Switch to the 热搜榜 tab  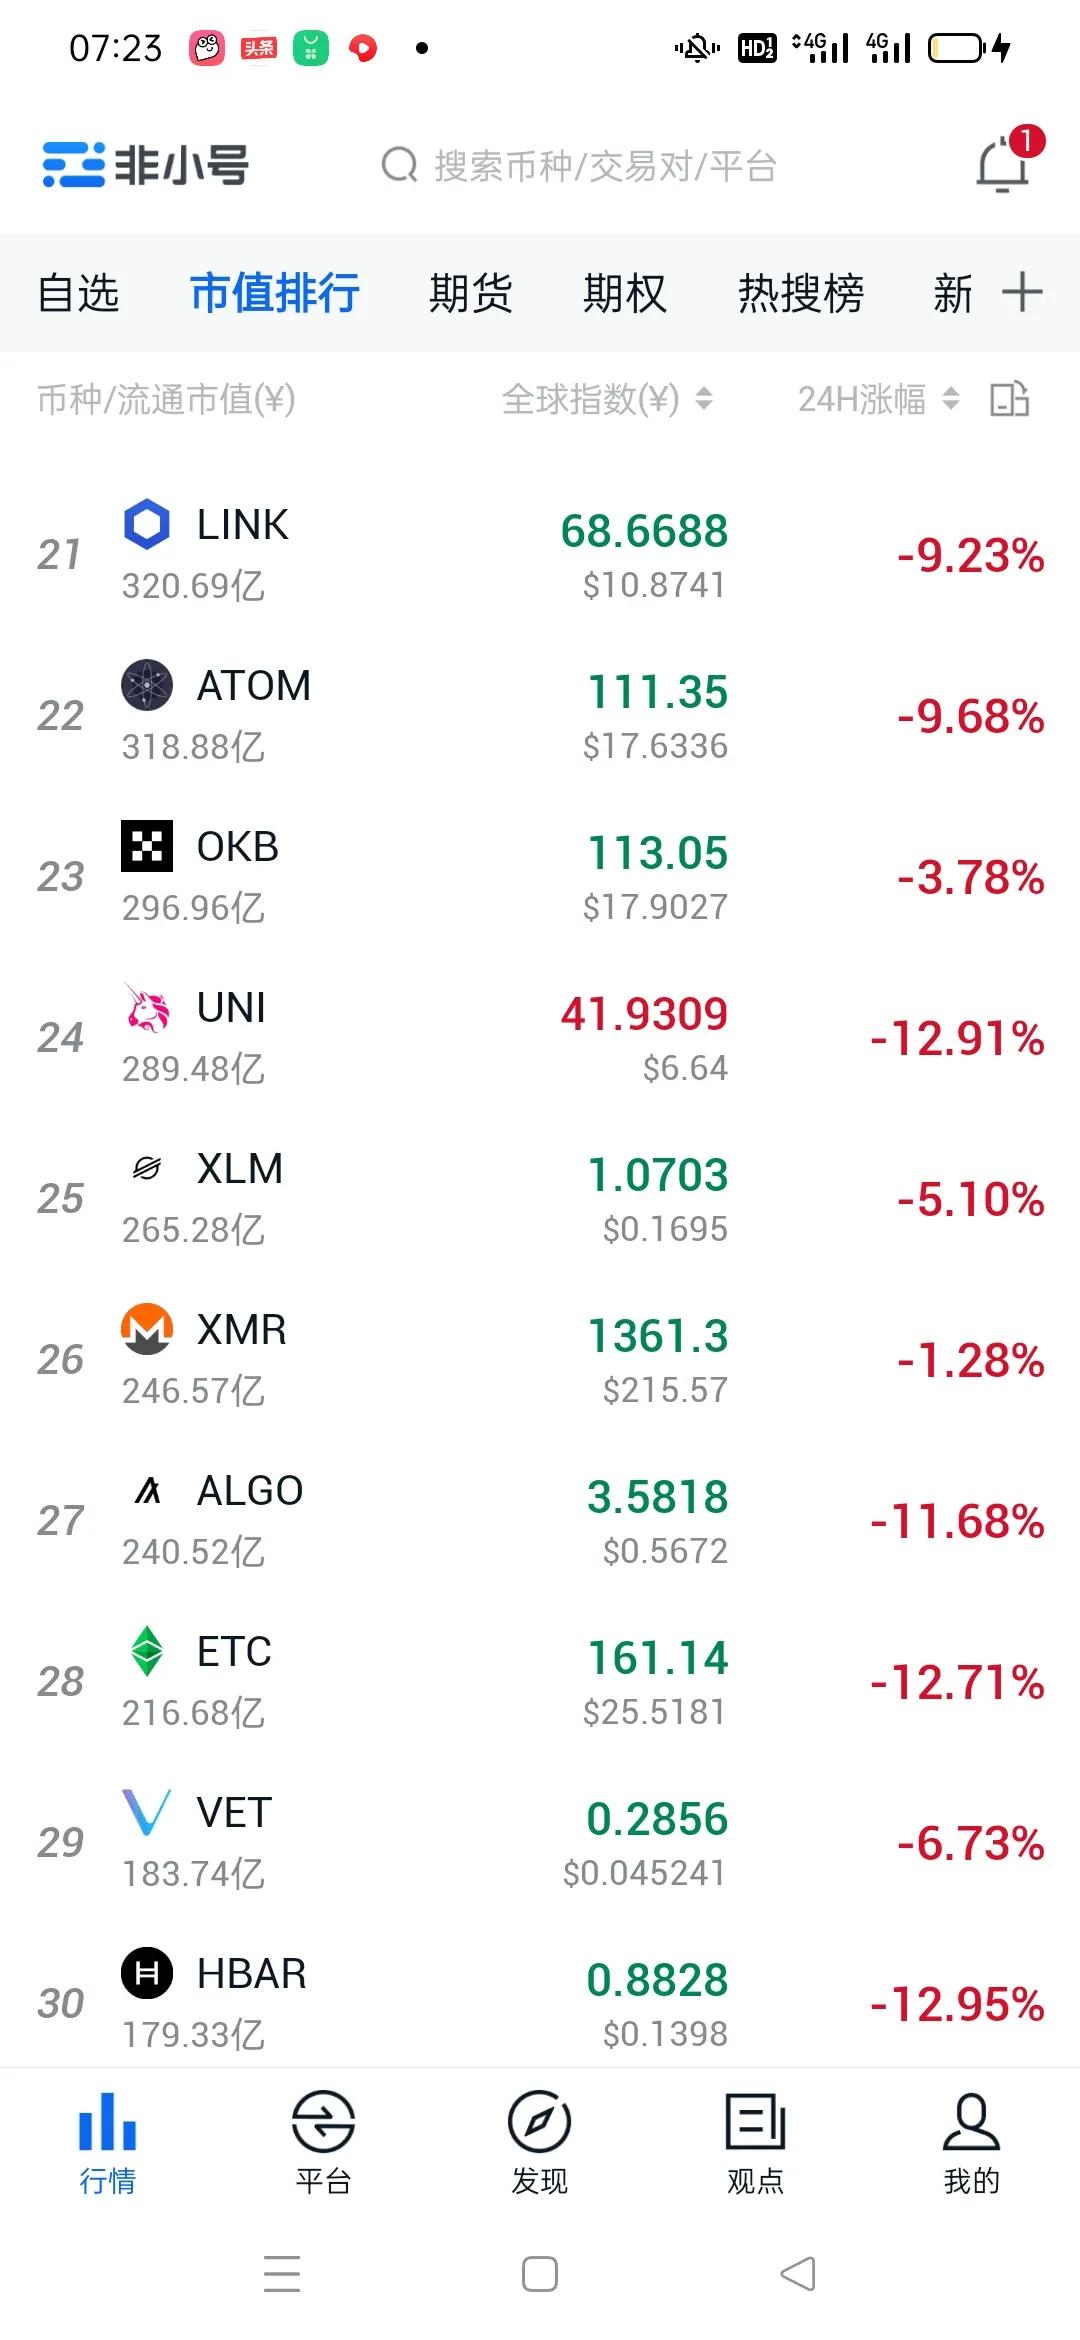801,294
